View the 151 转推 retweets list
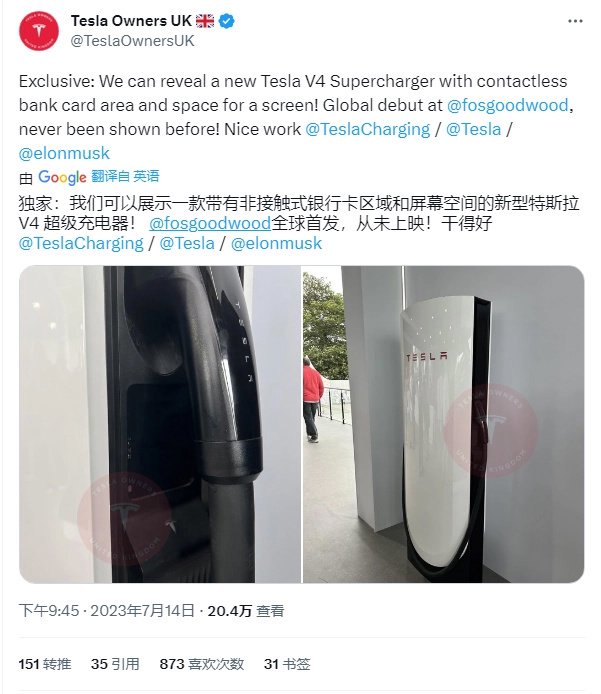Viewport: 601px width, 694px height. click(x=45, y=664)
